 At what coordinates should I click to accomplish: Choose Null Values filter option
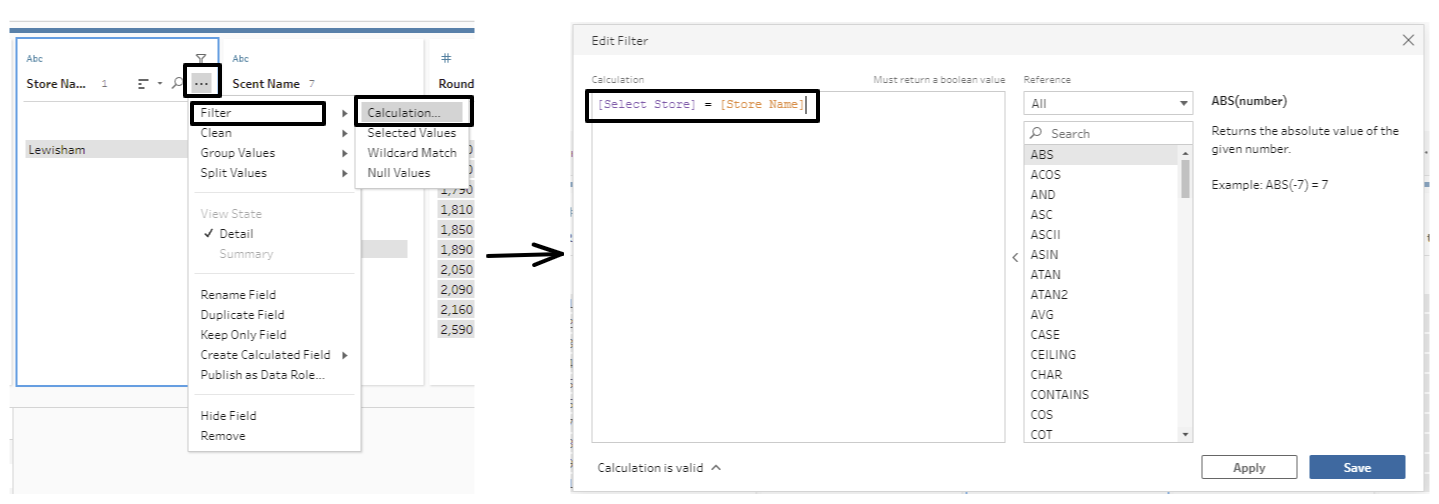[413, 173]
